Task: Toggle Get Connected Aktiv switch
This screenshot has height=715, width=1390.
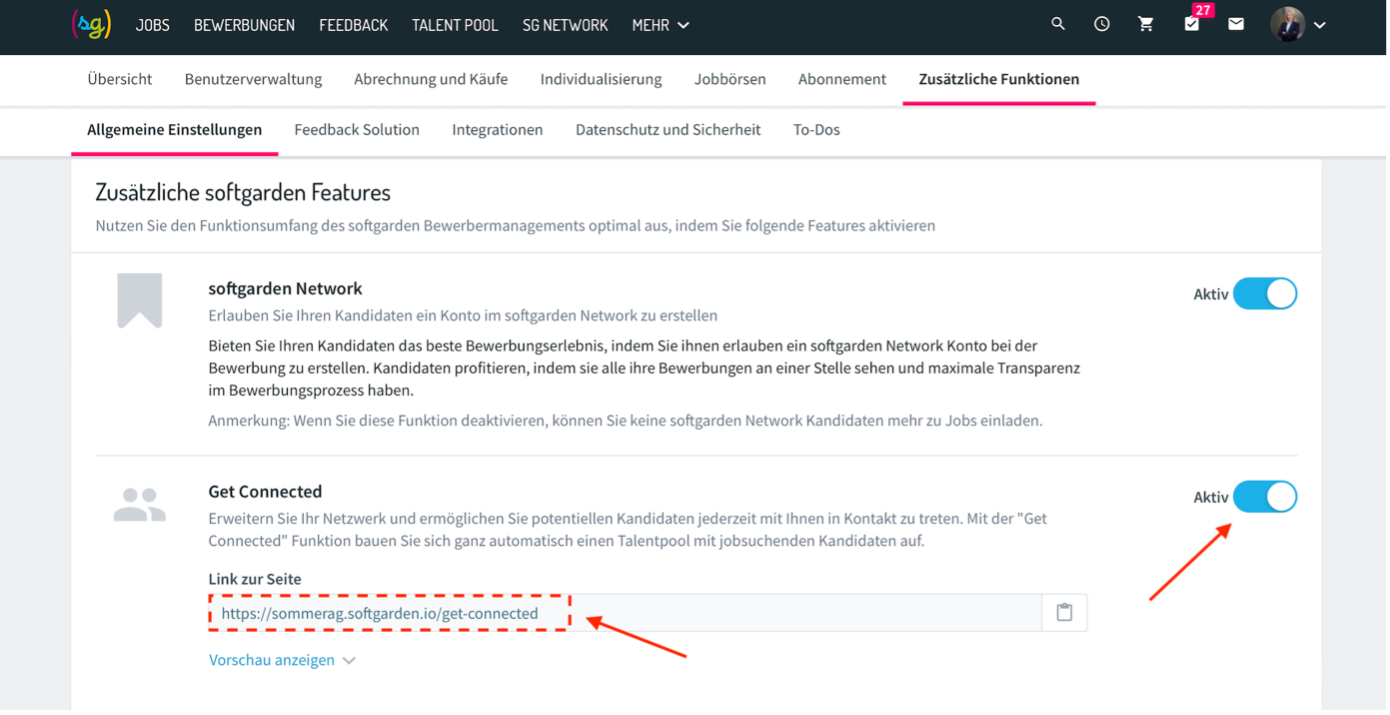Action: [x=1264, y=497]
